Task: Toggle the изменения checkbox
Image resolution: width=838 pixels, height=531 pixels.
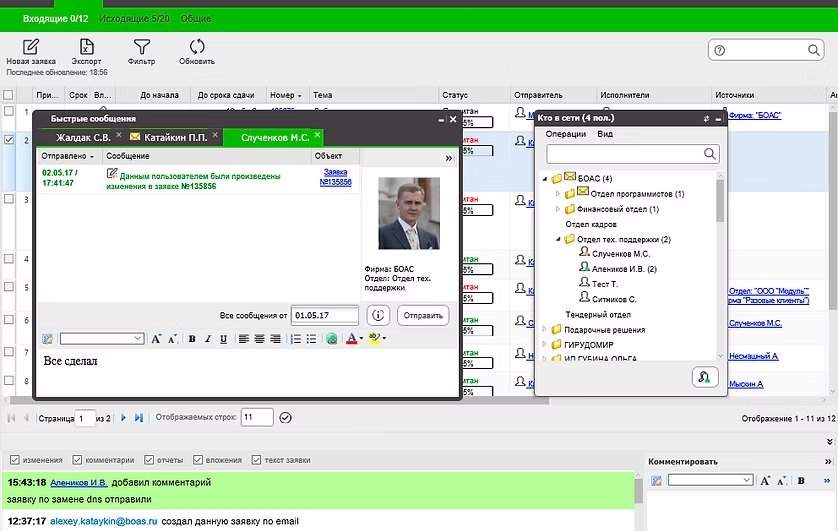Action: point(15,460)
